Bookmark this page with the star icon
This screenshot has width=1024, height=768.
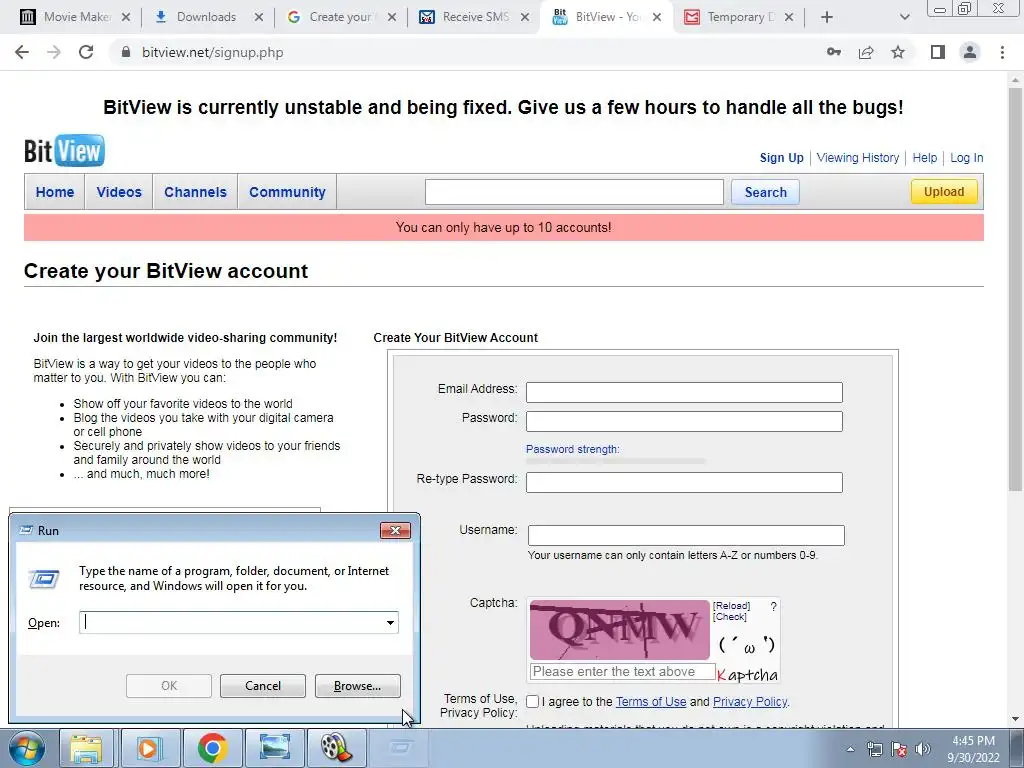pos(898,52)
